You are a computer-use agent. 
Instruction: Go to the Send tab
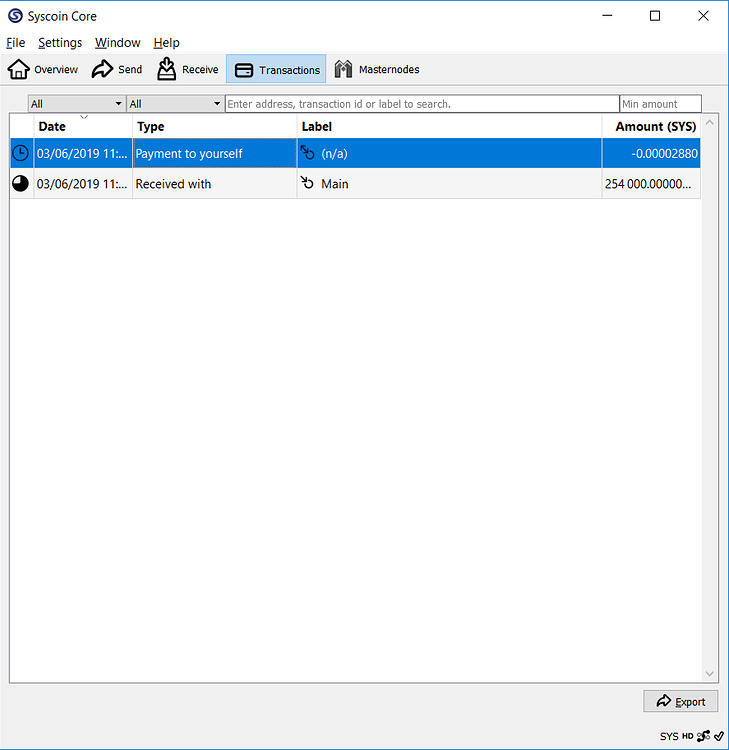point(117,69)
